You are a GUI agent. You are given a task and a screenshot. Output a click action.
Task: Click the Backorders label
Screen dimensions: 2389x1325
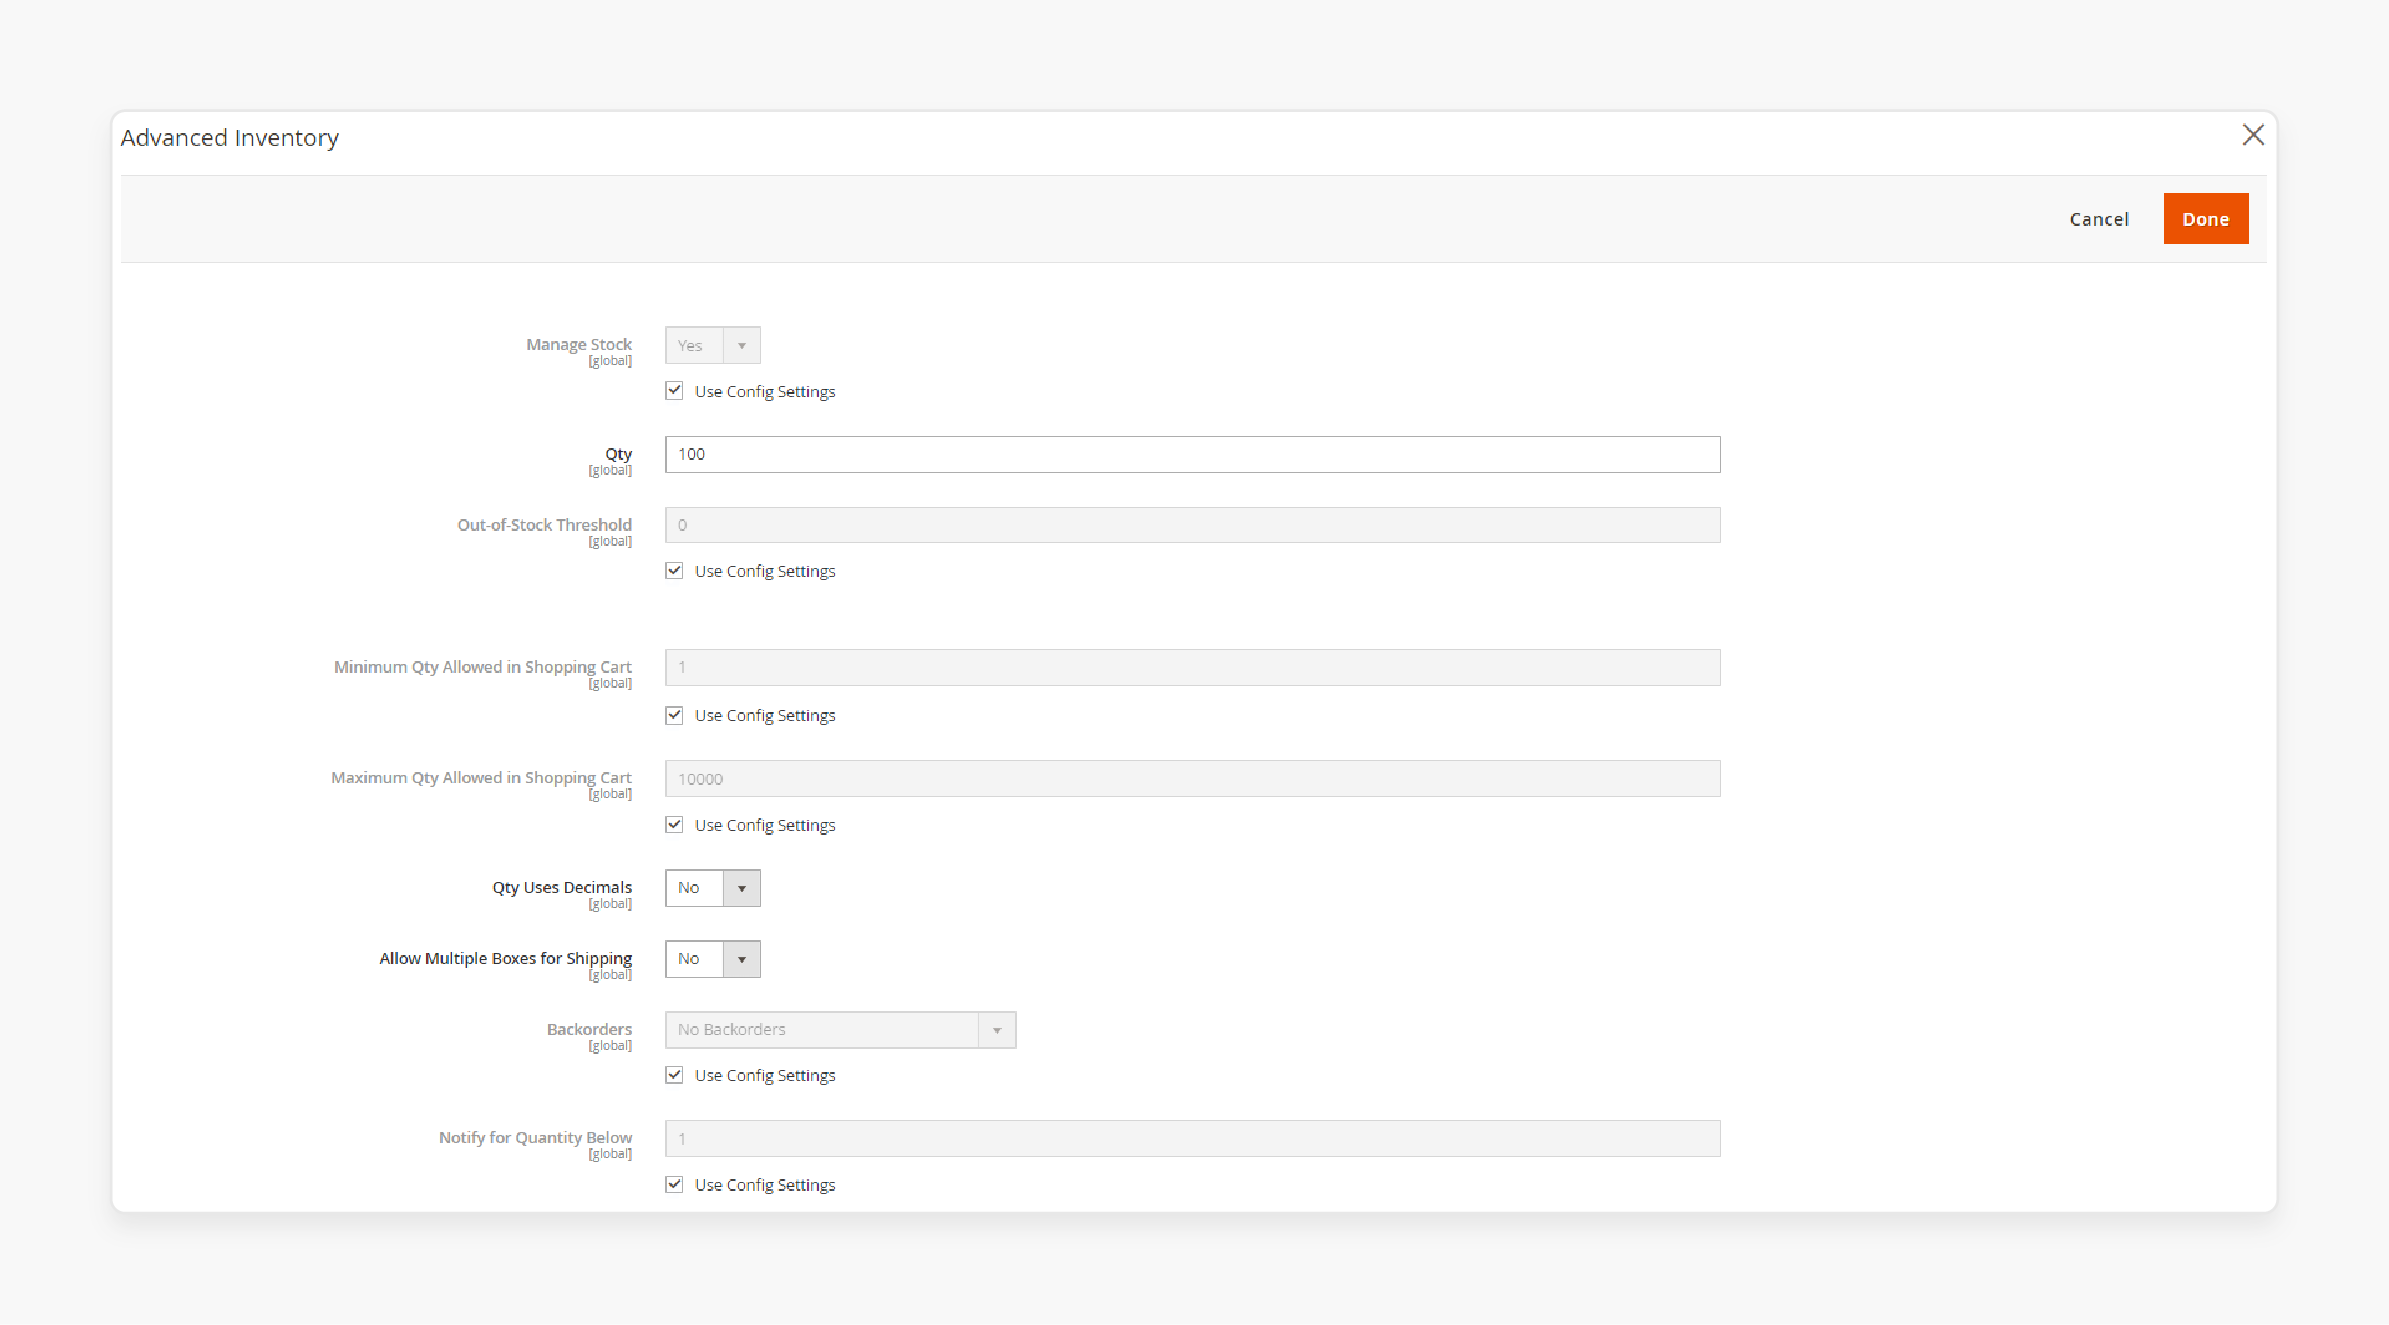point(589,1029)
